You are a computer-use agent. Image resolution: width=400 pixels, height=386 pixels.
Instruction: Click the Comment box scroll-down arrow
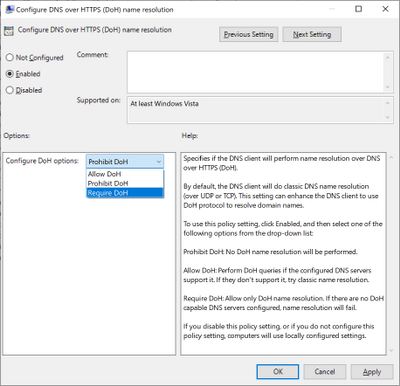click(388, 87)
